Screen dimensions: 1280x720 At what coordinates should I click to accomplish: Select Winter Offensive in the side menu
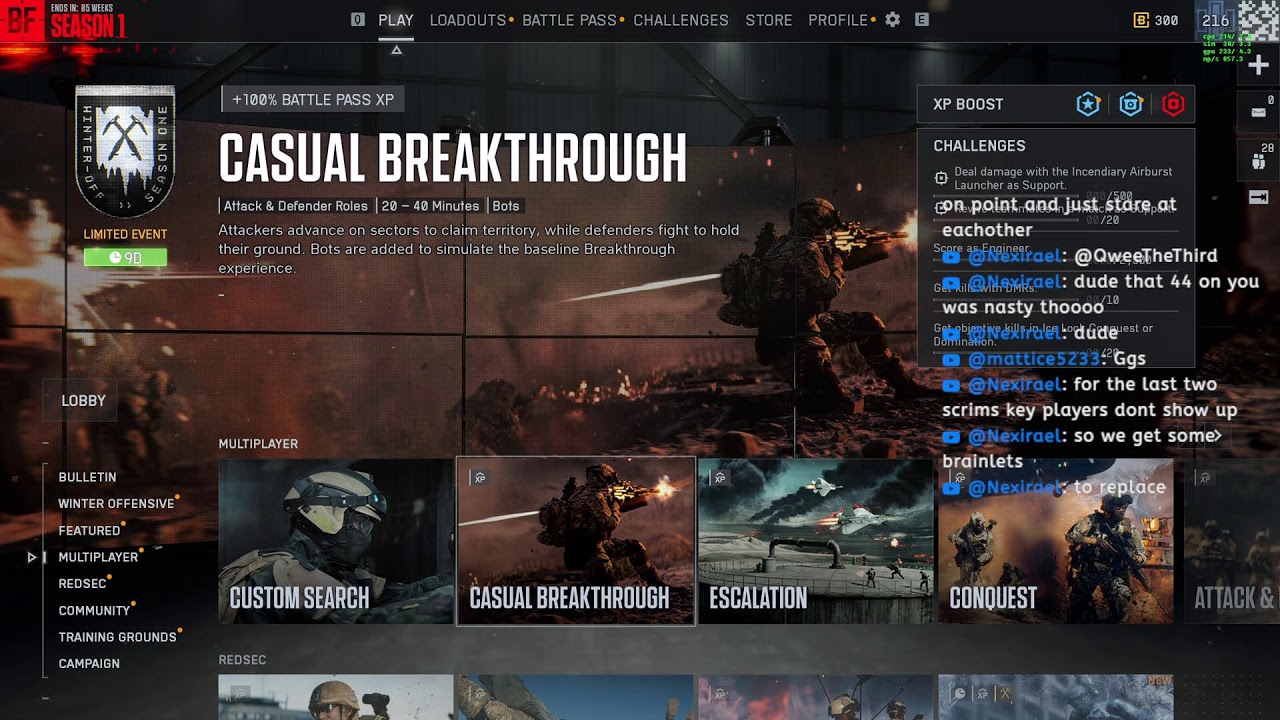(x=116, y=504)
